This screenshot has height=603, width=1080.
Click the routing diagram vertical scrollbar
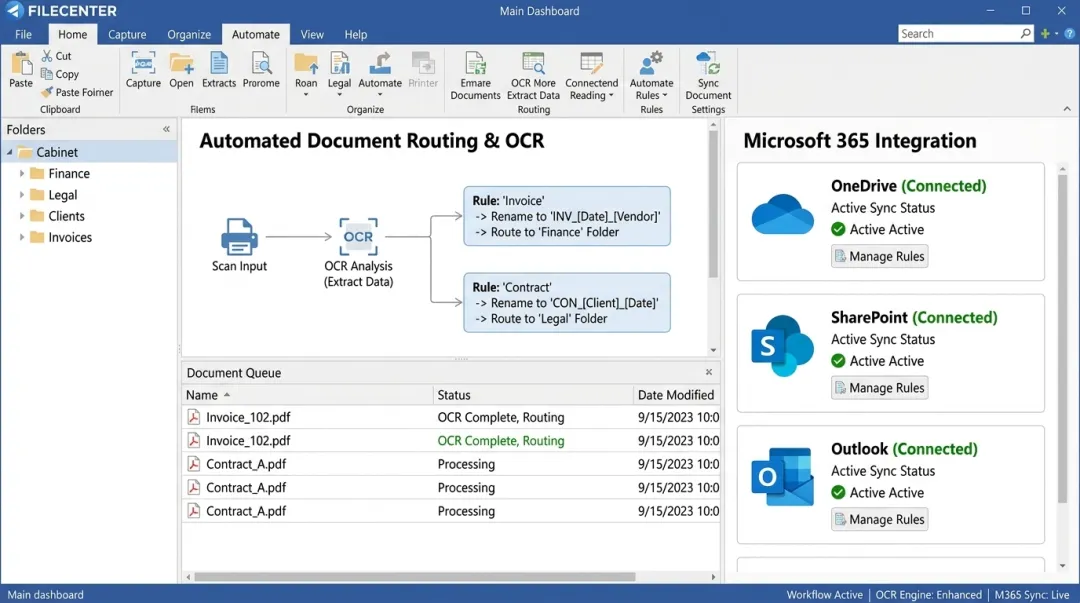[x=713, y=204]
